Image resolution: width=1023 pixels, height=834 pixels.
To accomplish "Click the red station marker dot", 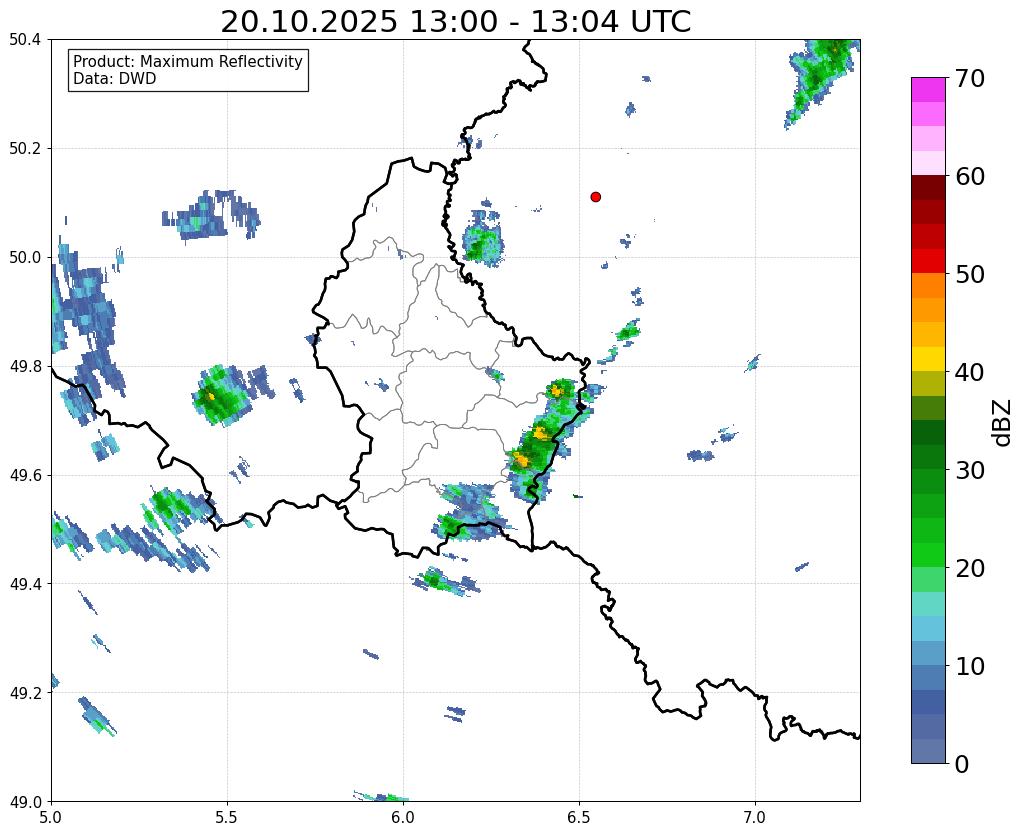I will coord(595,197).
